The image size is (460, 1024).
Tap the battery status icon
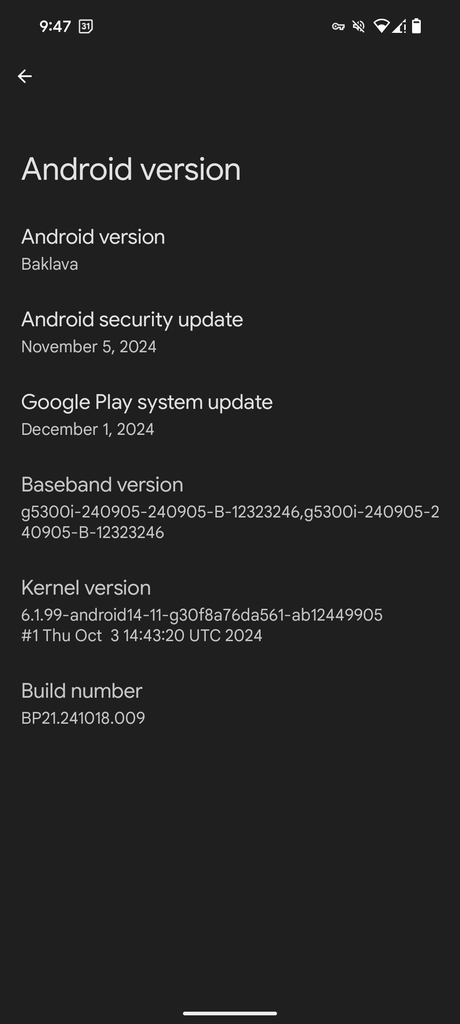[x=416, y=26]
